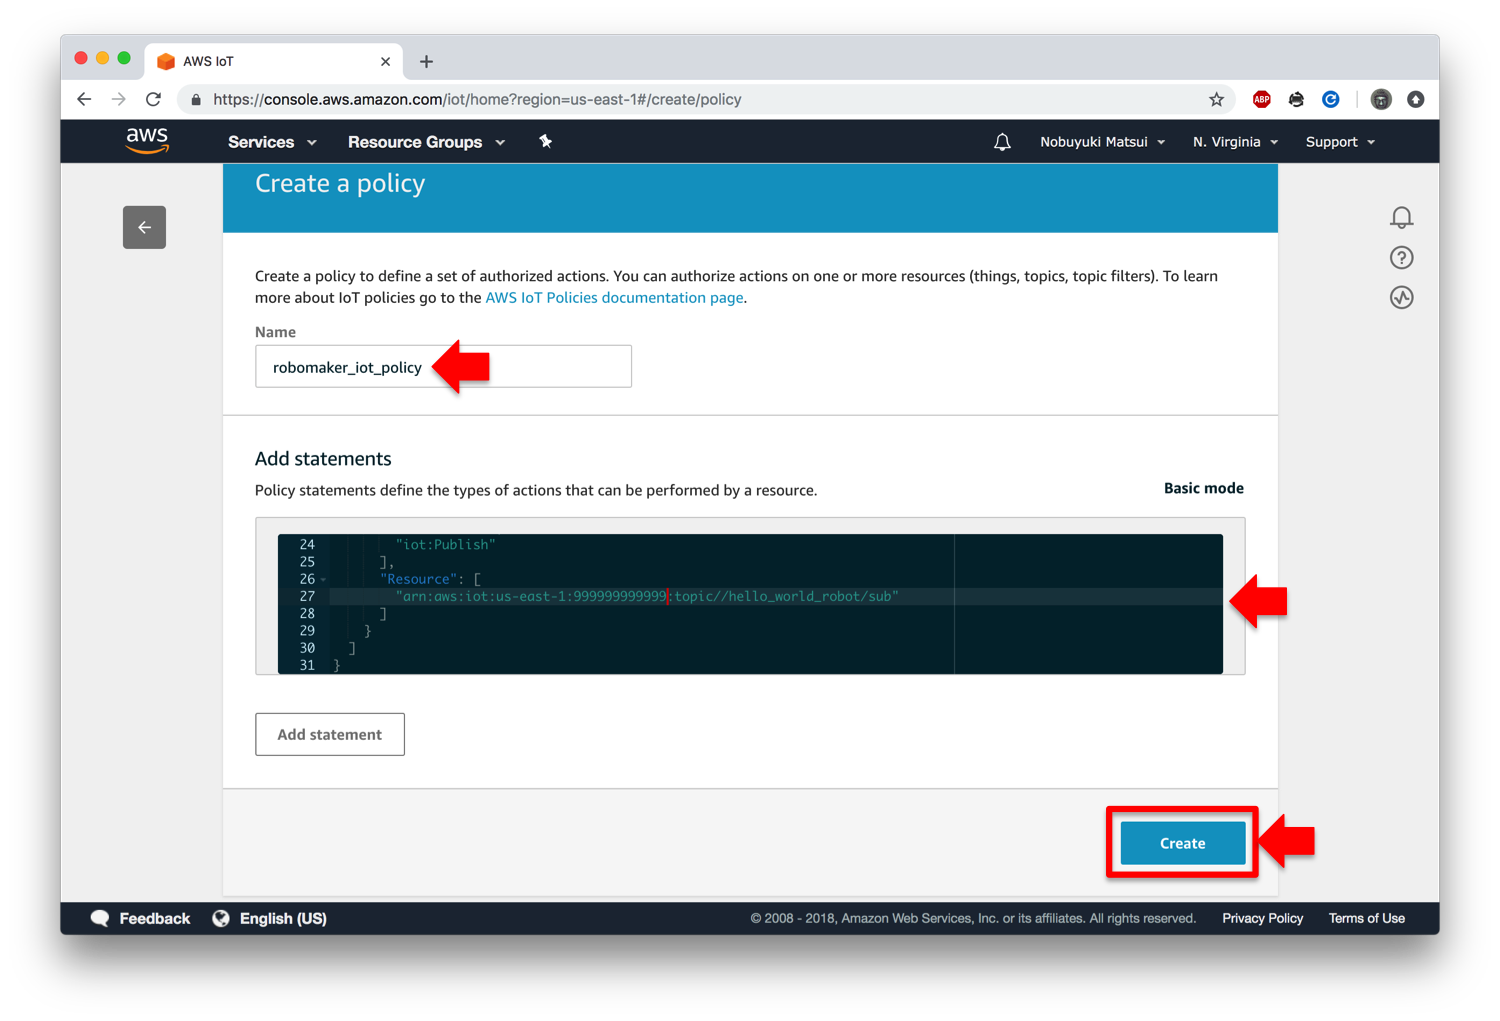Click the Feedback speech-bubble icon
This screenshot has width=1500, height=1021.
coord(100,917)
